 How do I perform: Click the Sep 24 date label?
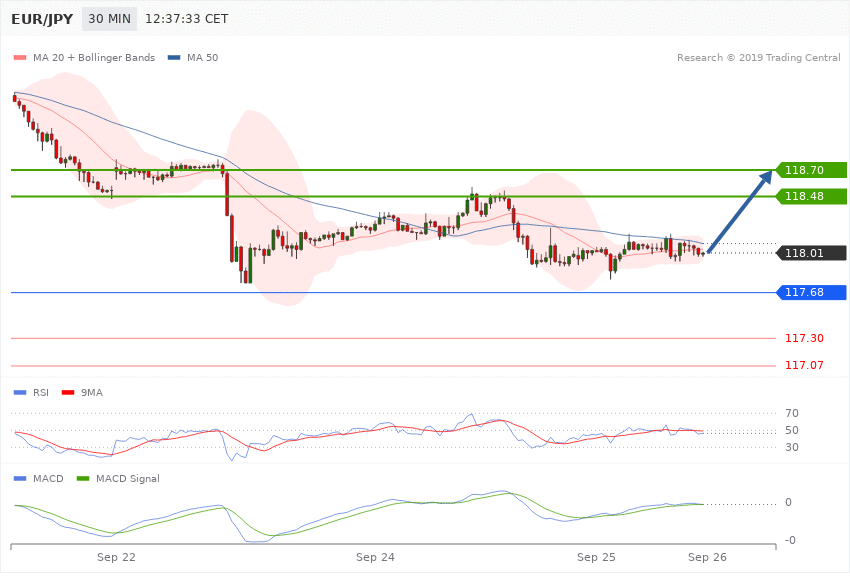click(375, 557)
